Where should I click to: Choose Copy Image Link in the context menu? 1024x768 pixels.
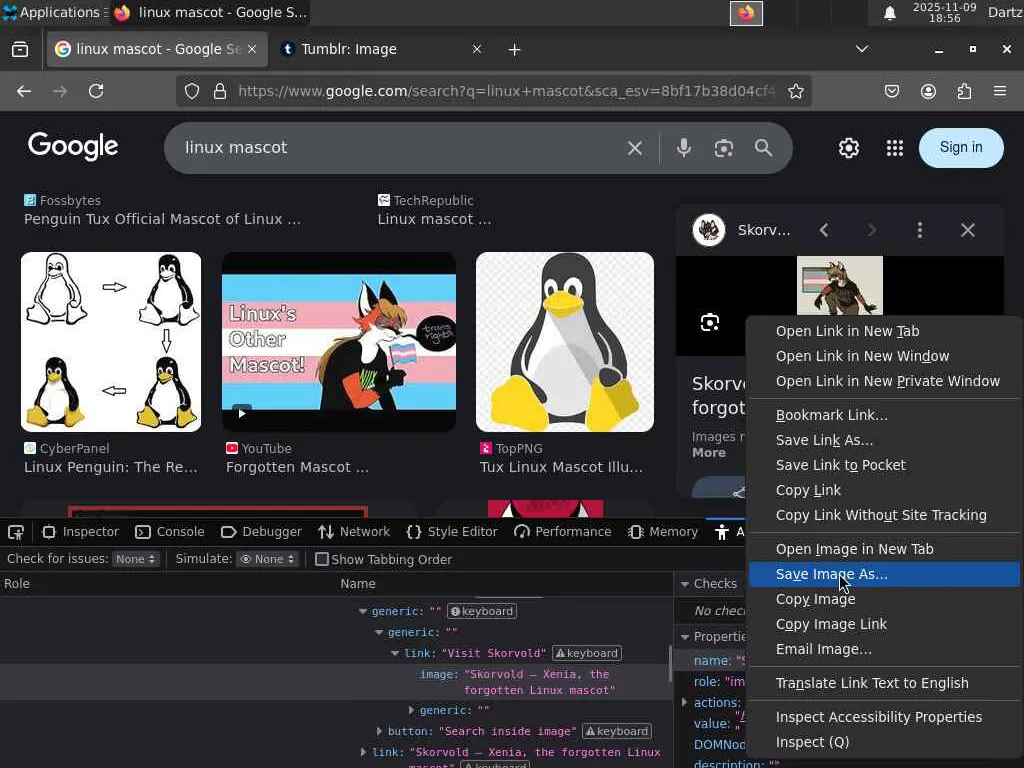pyautogui.click(x=884, y=625)
